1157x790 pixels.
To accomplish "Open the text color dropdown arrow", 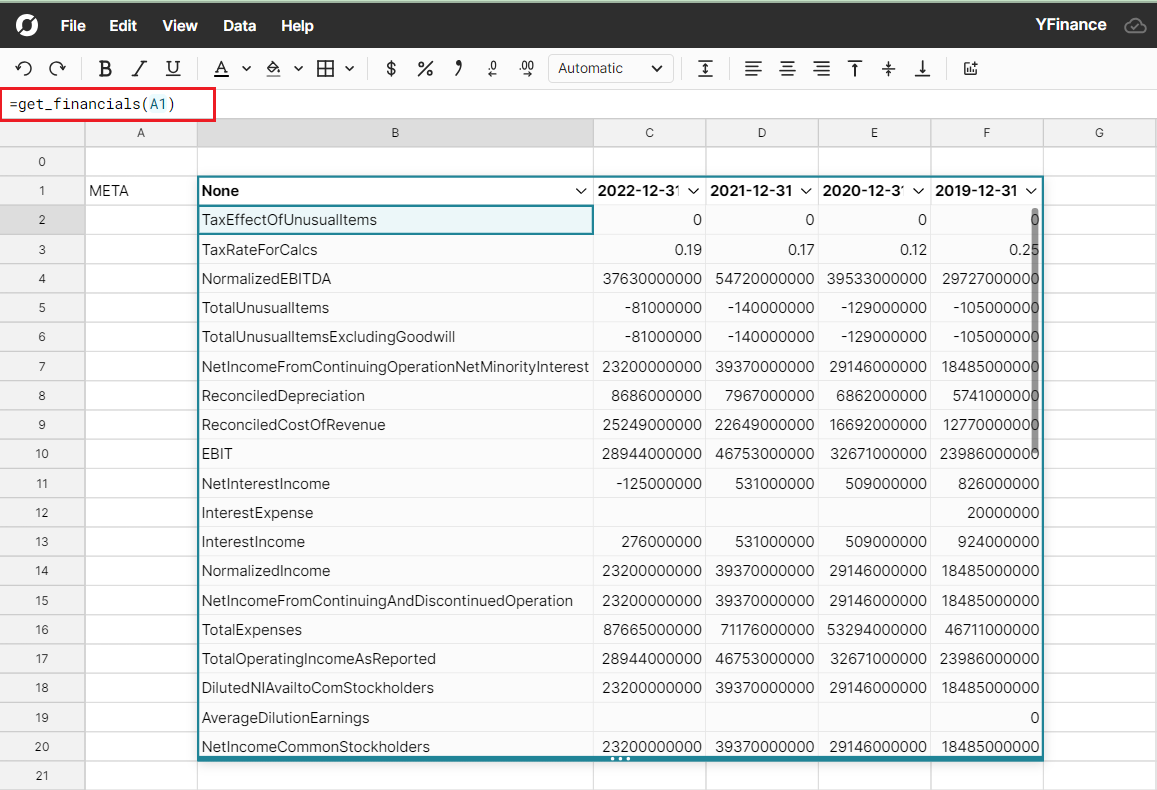I will point(246,68).
